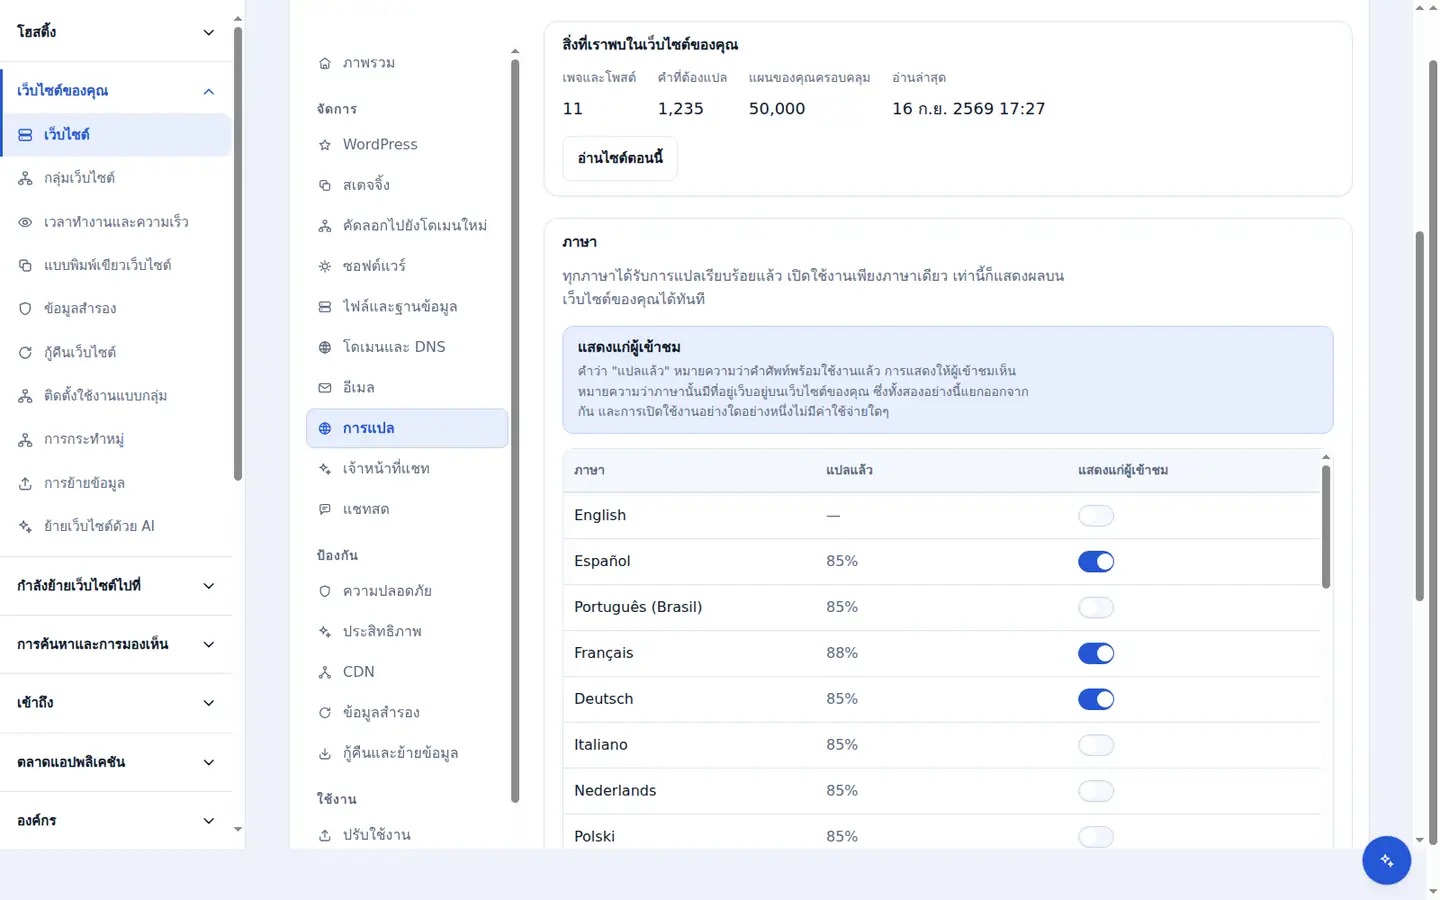The image size is (1440, 900).
Task: Enable the English visitor toggle
Action: point(1096,516)
